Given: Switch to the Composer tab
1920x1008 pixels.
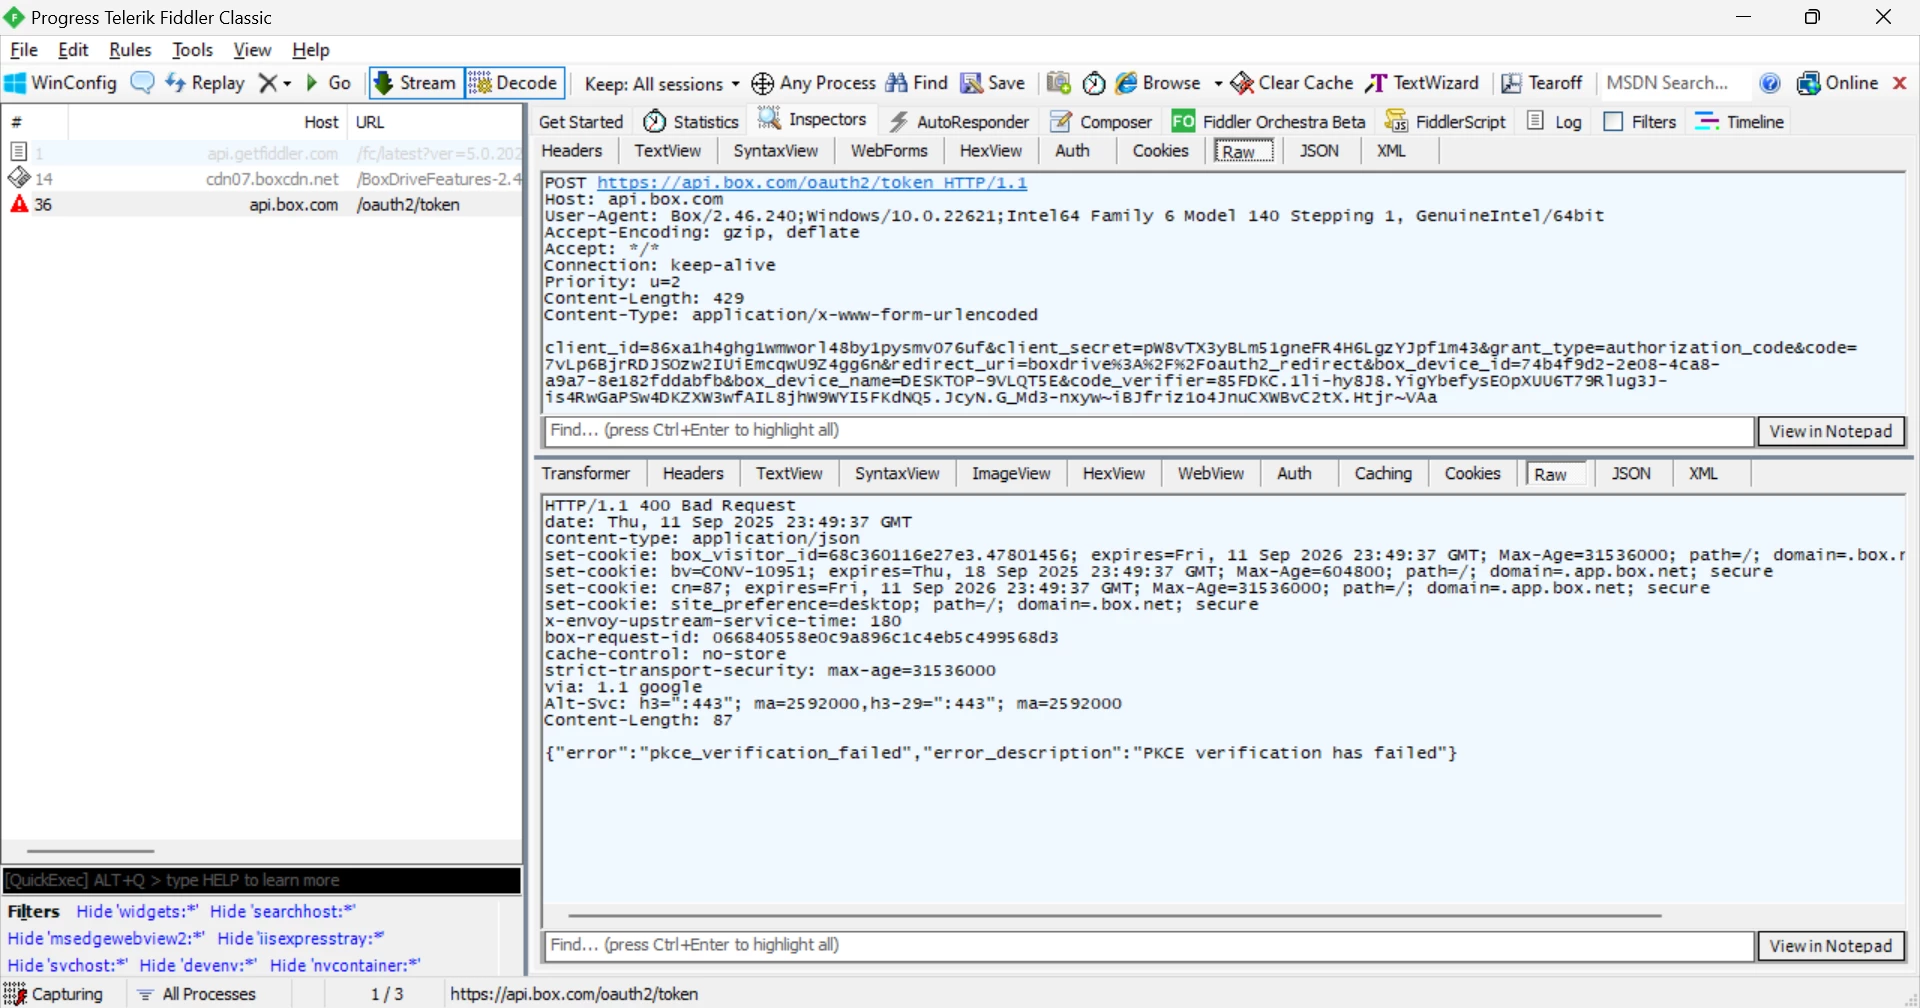Looking at the screenshot, I should (x=1101, y=122).
